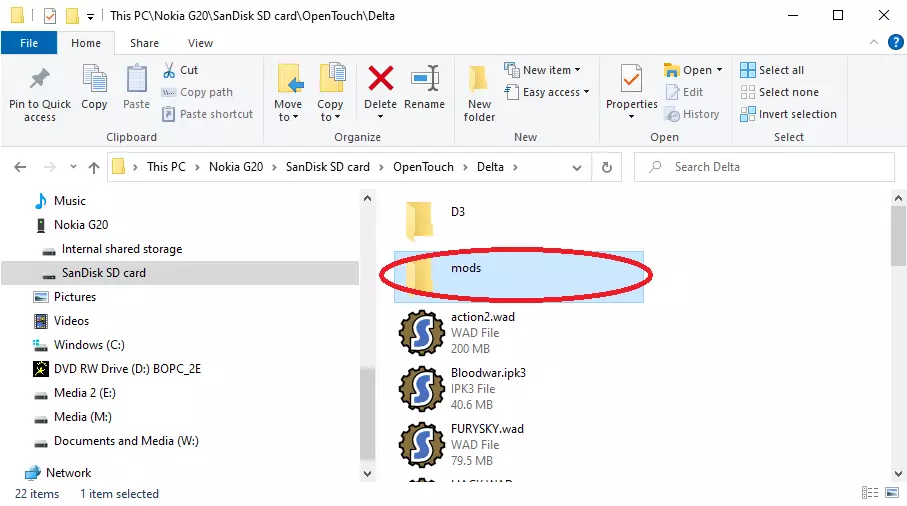The width and height of the screenshot is (907, 506).
Task: Click SanDisk SD card breadcrumb
Action: tap(327, 167)
